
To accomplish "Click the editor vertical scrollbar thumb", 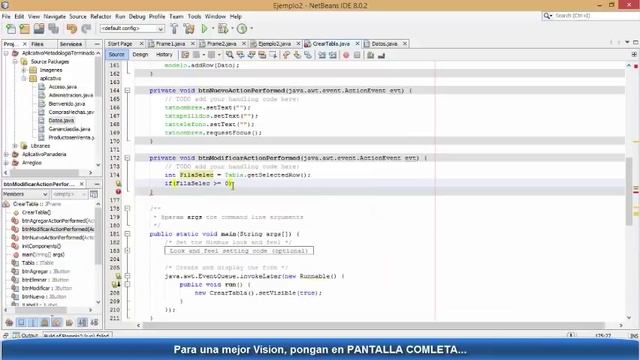I will point(629,191).
